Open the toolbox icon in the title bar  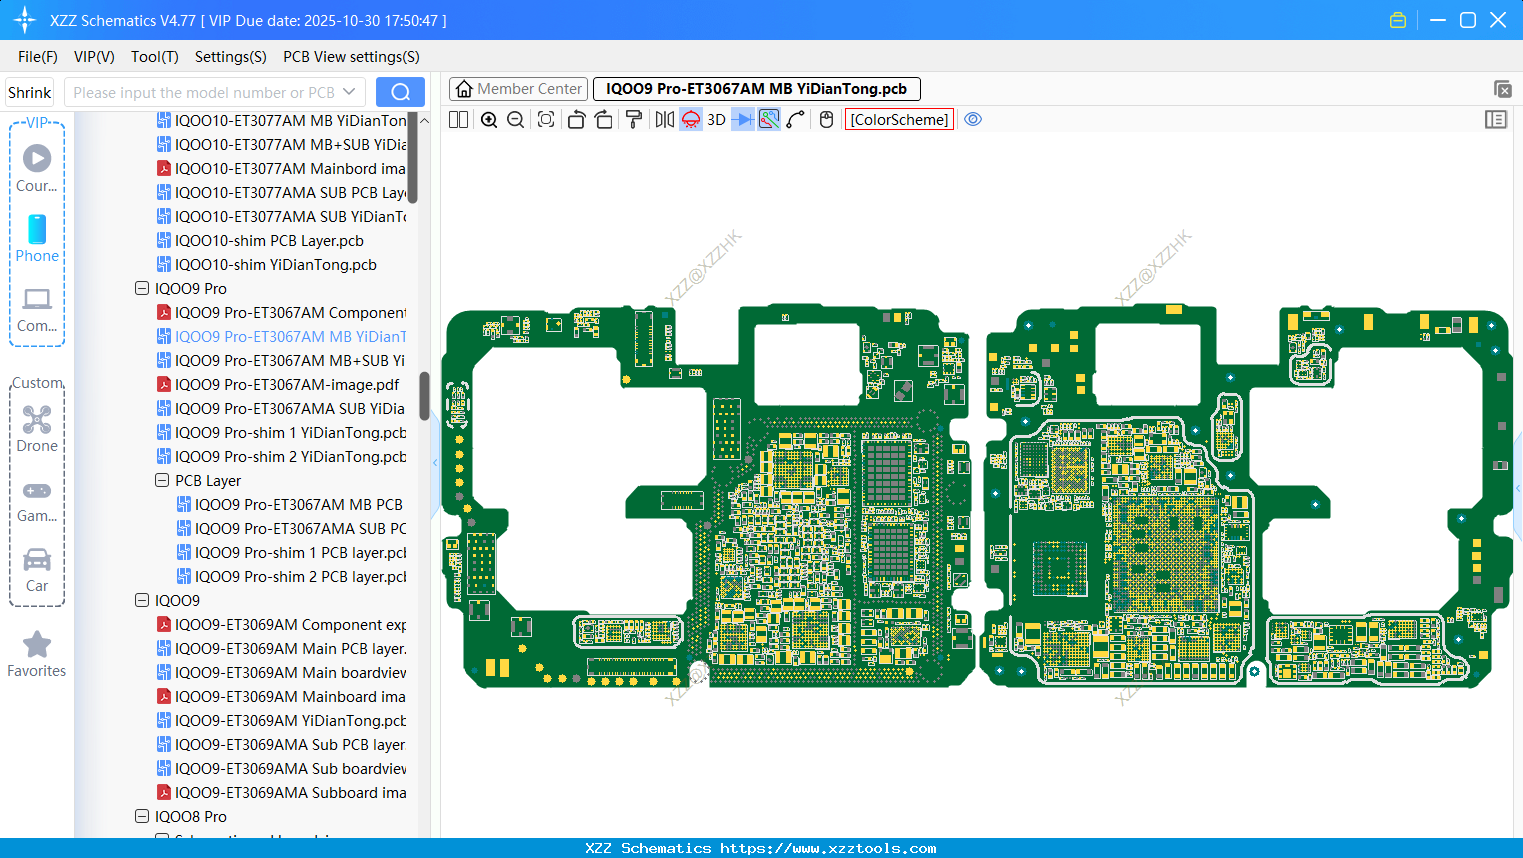[1398, 20]
